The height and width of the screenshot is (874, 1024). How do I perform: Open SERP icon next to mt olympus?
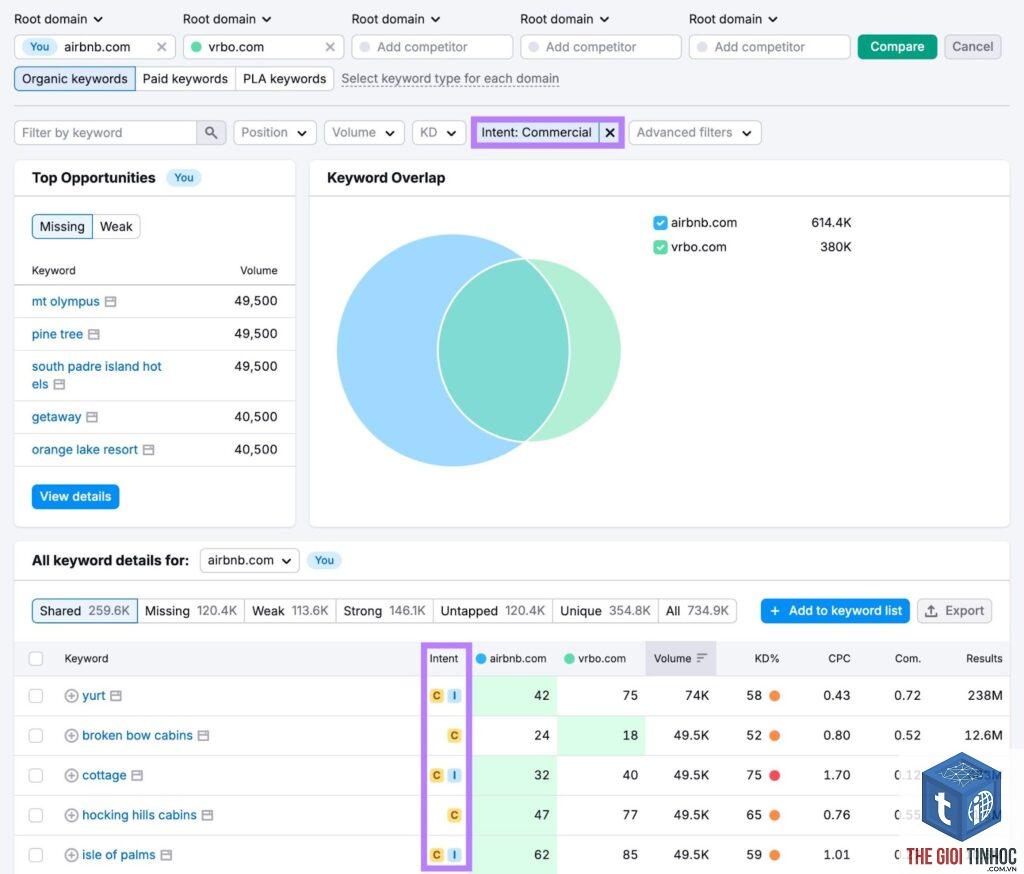(110, 302)
